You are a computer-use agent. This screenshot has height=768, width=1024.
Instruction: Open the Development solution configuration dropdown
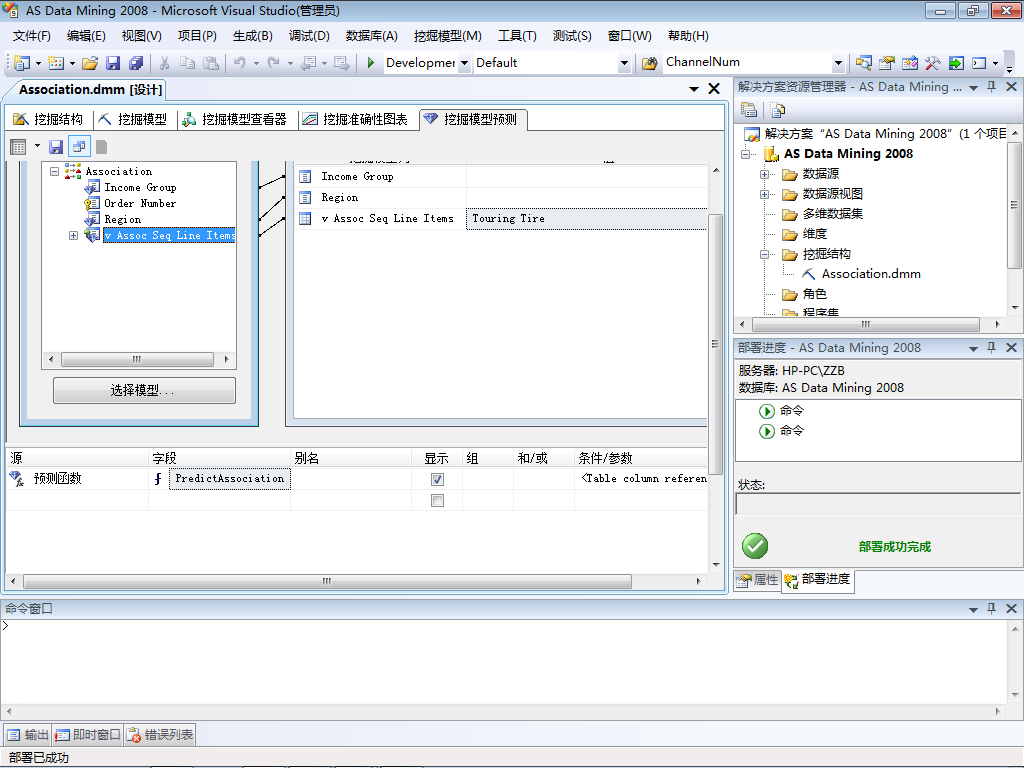(464, 63)
